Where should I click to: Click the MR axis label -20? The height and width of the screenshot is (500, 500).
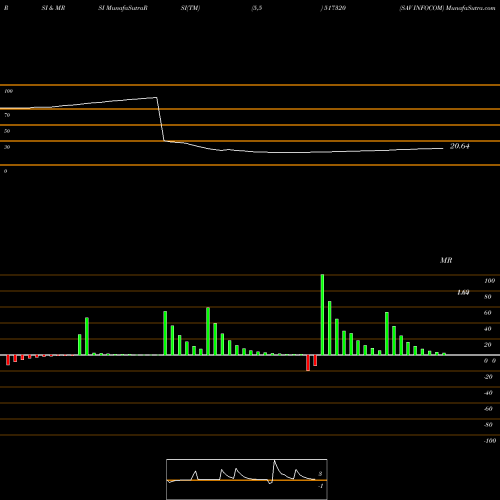tap(488, 377)
